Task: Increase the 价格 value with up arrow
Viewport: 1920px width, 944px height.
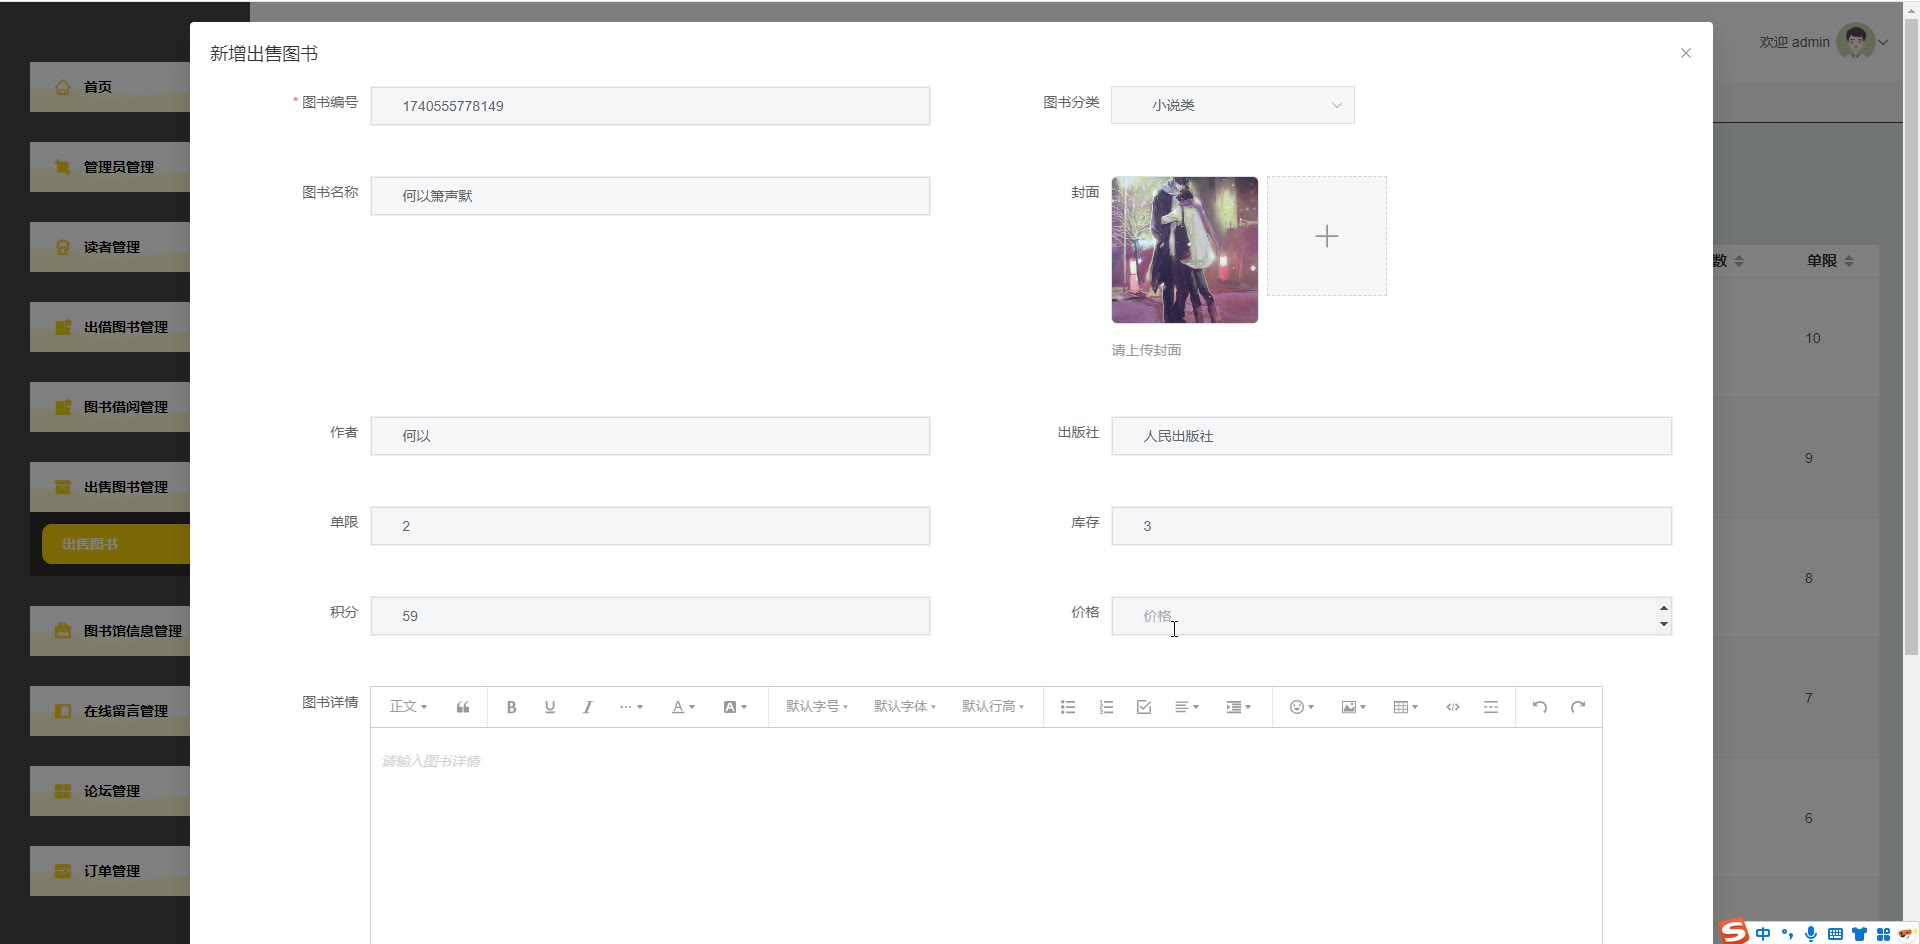Action: click(1663, 608)
